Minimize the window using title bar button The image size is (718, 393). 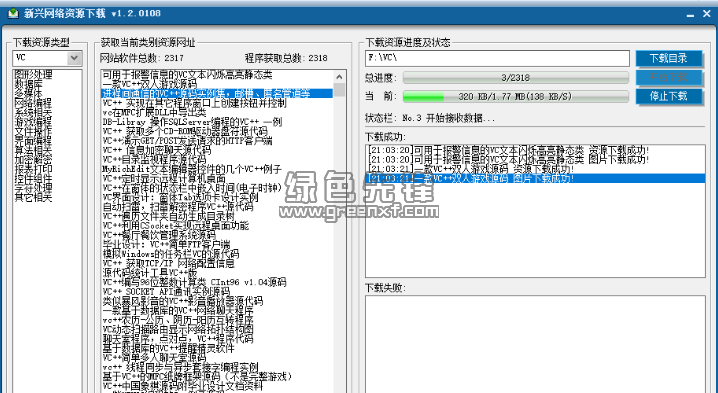point(690,15)
